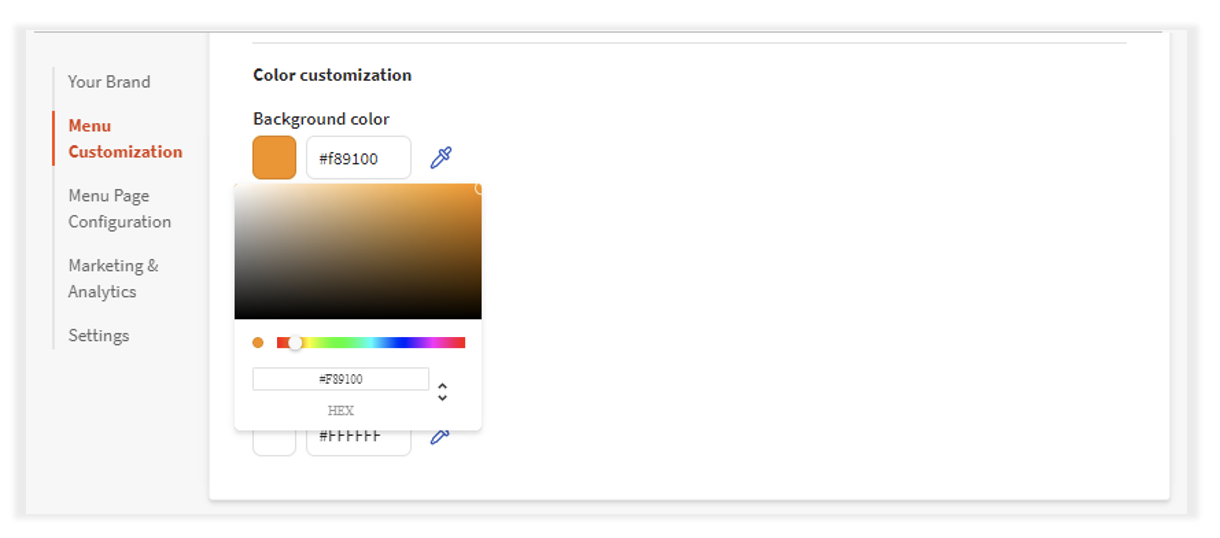
Task: Click the orange Background color swatch
Action: 274,158
